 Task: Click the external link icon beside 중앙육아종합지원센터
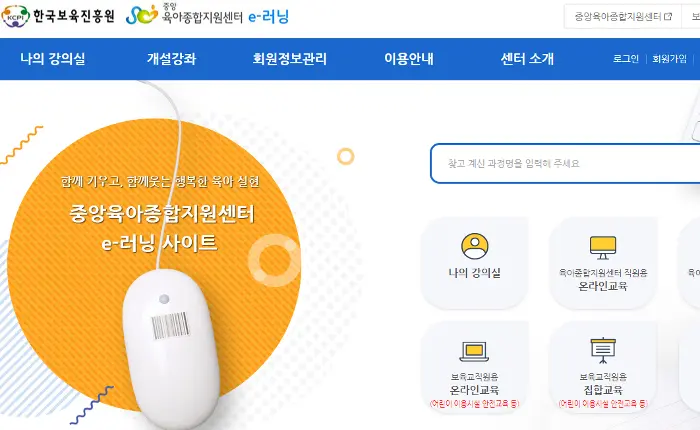coord(668,17)
